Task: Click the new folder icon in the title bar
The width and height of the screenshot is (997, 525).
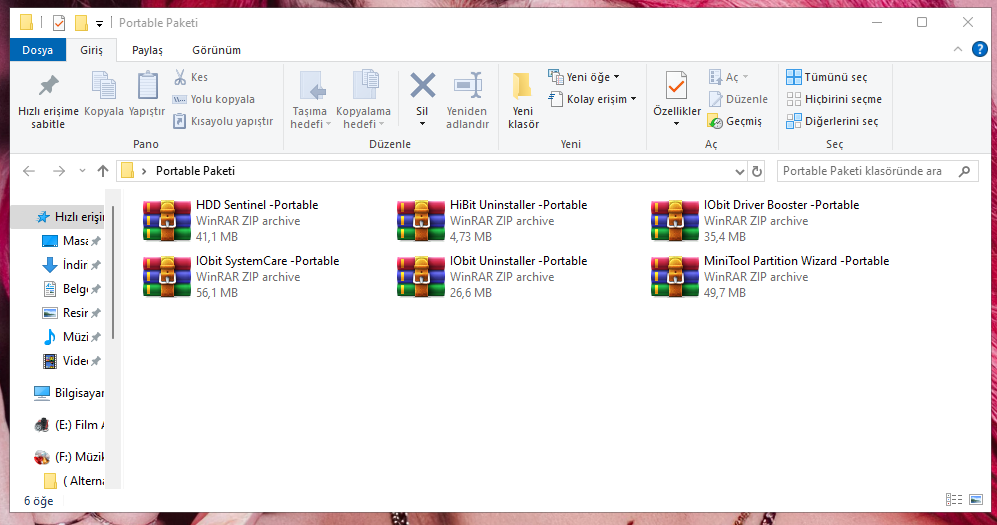Action: [81, 23]
